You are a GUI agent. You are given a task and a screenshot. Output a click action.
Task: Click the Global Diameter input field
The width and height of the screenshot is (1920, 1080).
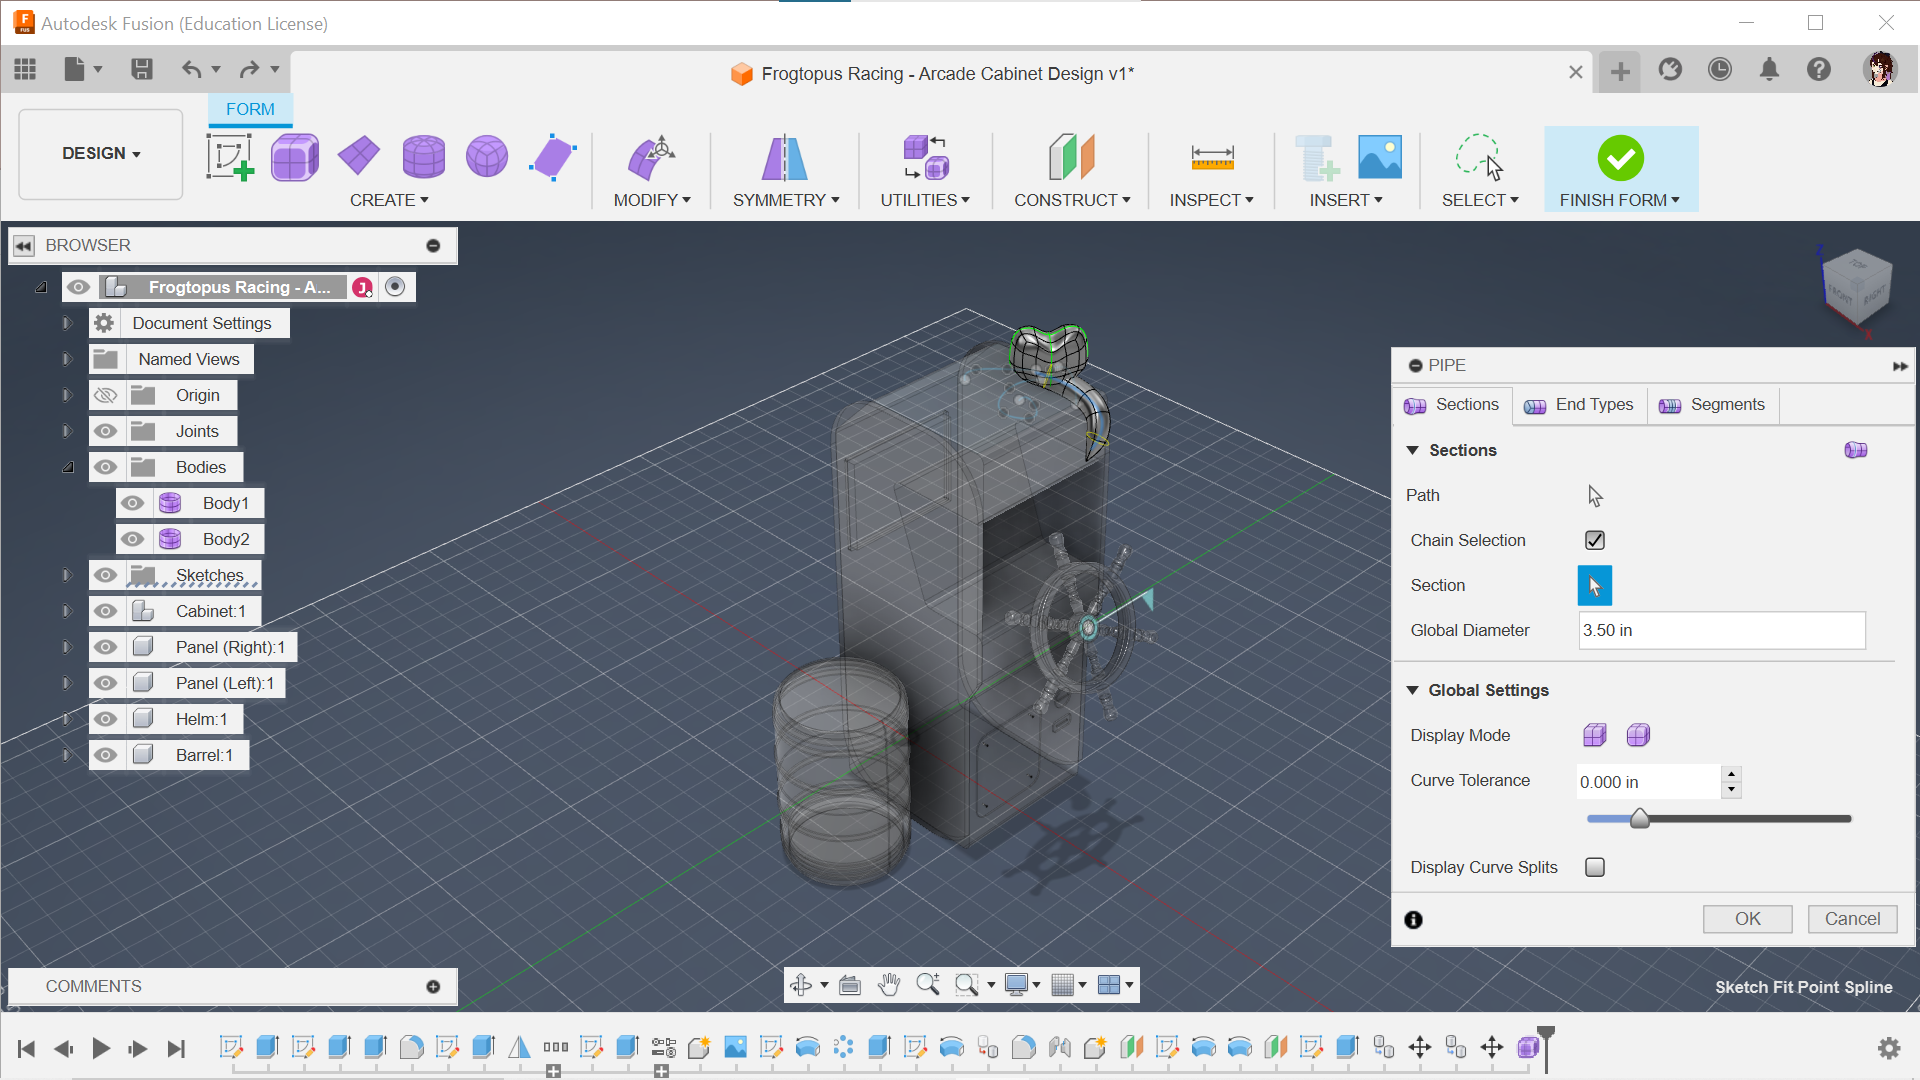pos(1722,630)
